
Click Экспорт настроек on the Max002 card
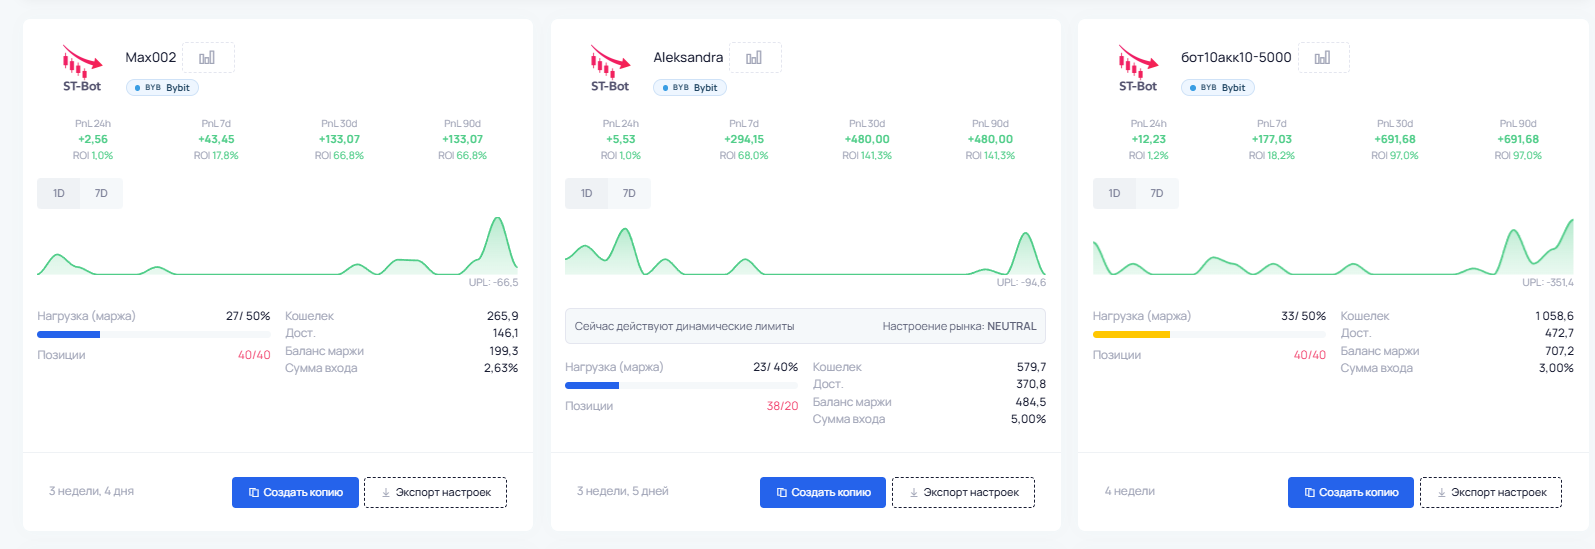(x=435, y=492)
